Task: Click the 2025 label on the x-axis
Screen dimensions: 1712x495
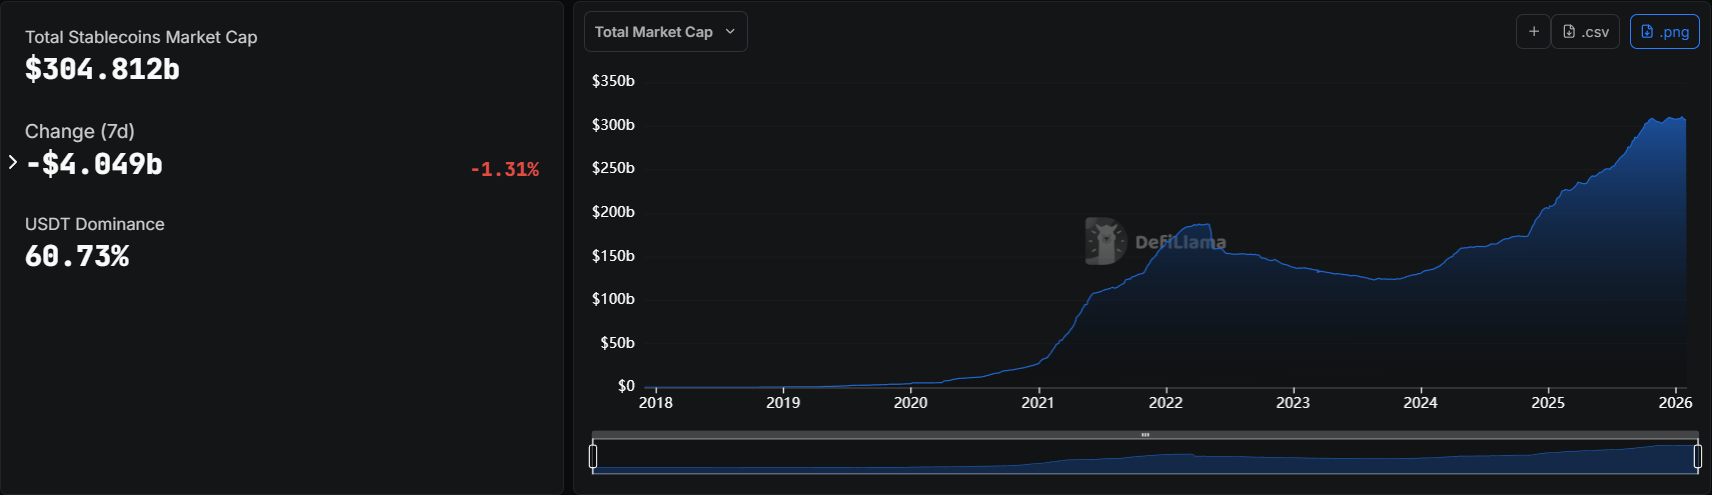Action: click(1547, 403)
